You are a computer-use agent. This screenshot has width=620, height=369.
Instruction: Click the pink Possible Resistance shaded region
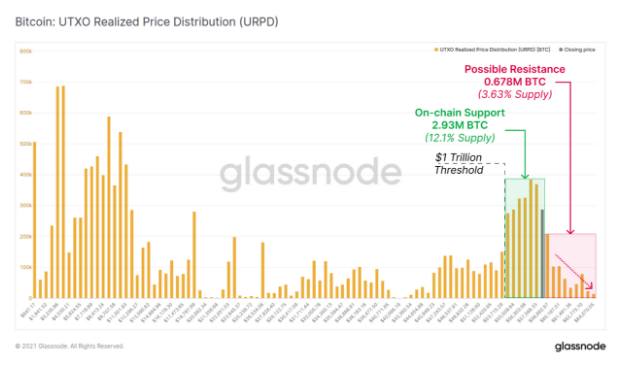(x=571, y=266)
